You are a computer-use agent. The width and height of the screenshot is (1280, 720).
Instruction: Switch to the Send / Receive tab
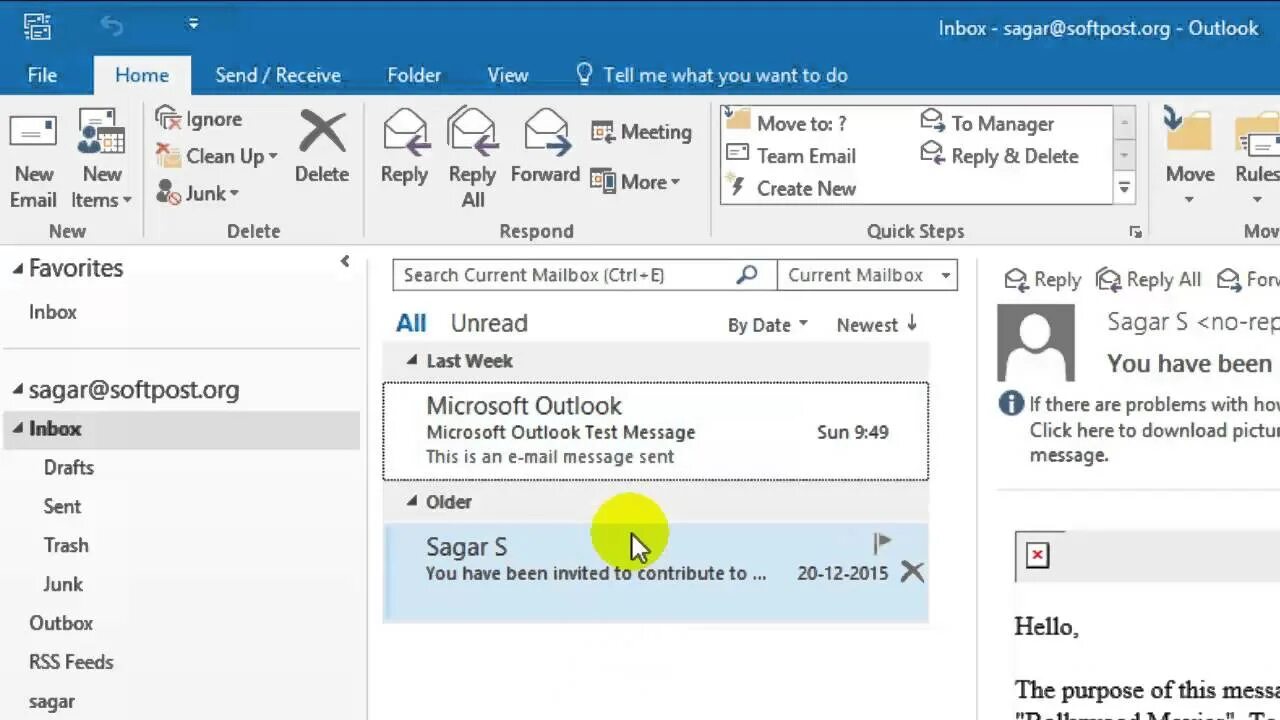pos(278,75)
